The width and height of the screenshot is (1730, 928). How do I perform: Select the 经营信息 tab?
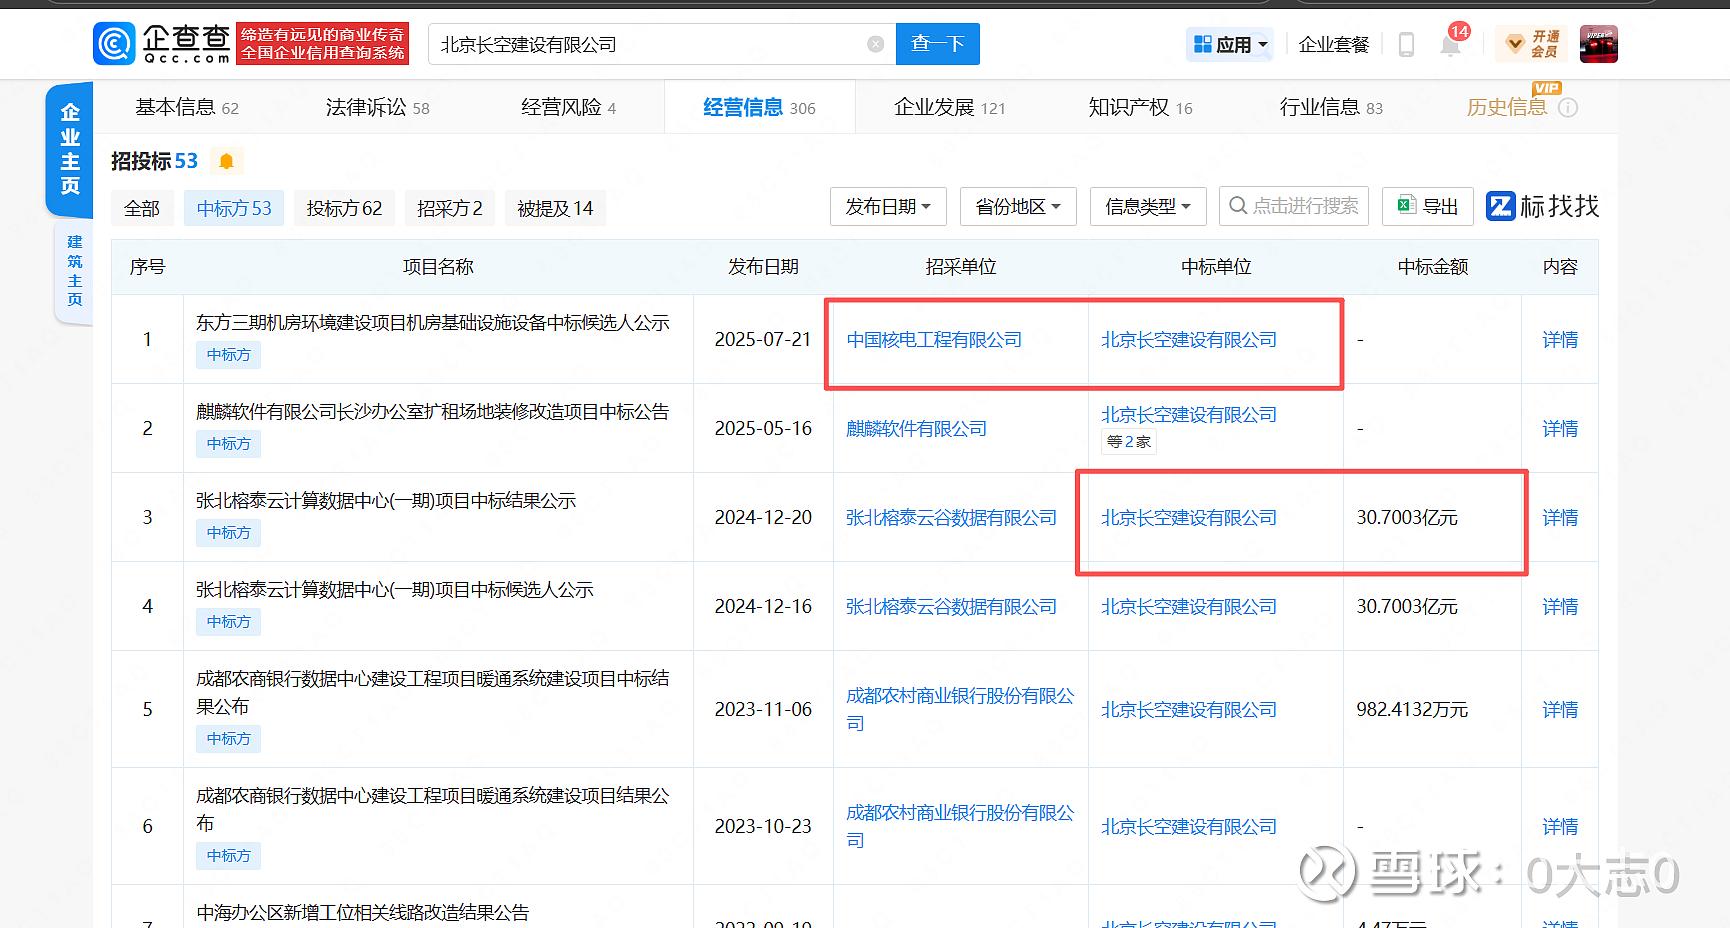click(x=759, y=108)
